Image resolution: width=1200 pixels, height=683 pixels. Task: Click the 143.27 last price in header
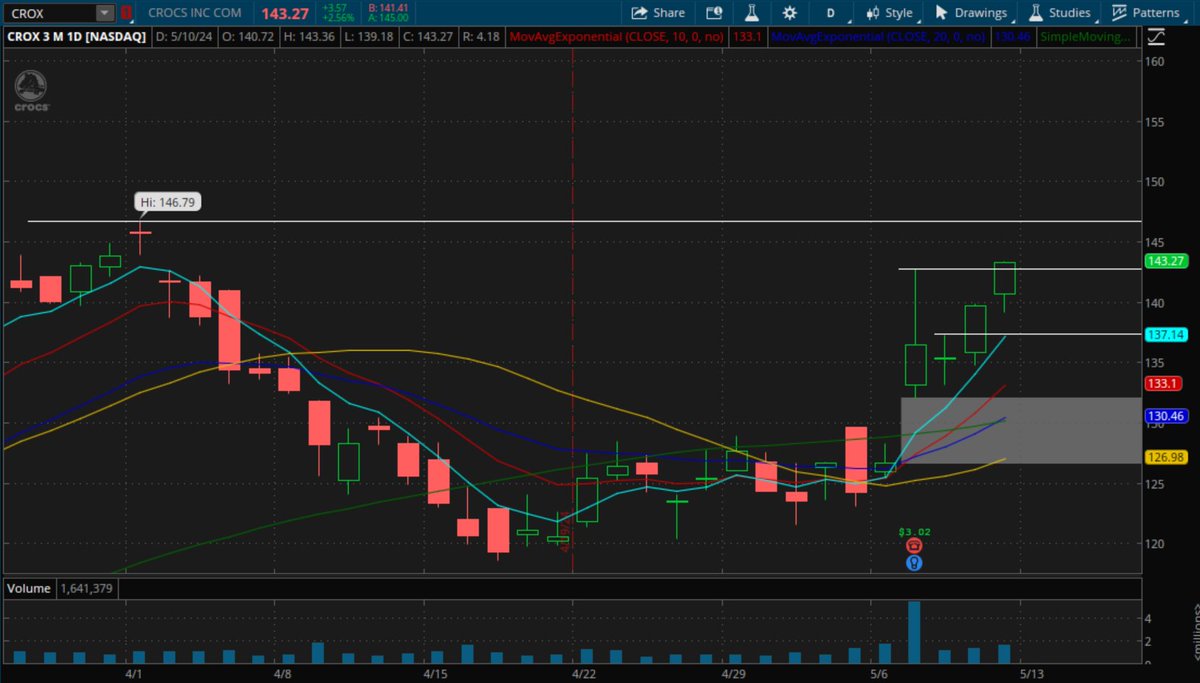pos(285,14)
